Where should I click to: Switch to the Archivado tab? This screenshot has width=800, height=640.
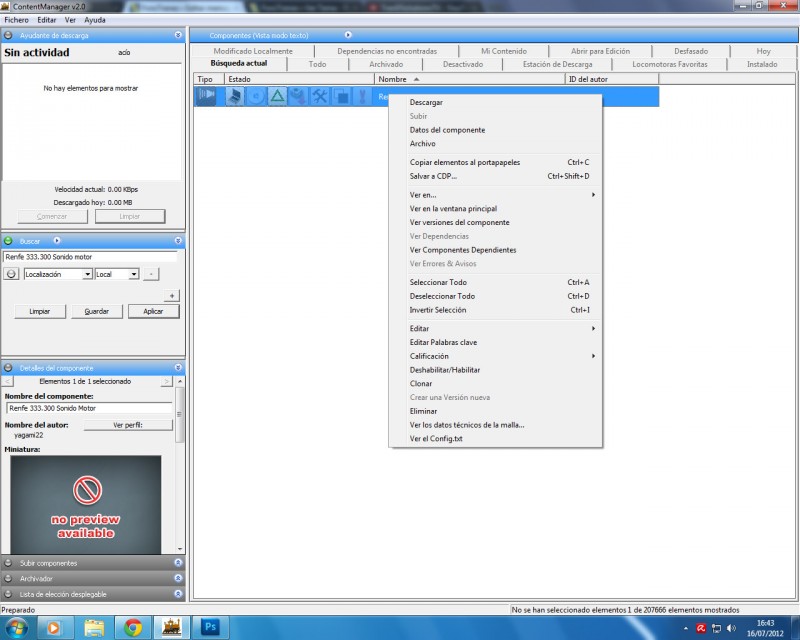(x=386, y=64)
